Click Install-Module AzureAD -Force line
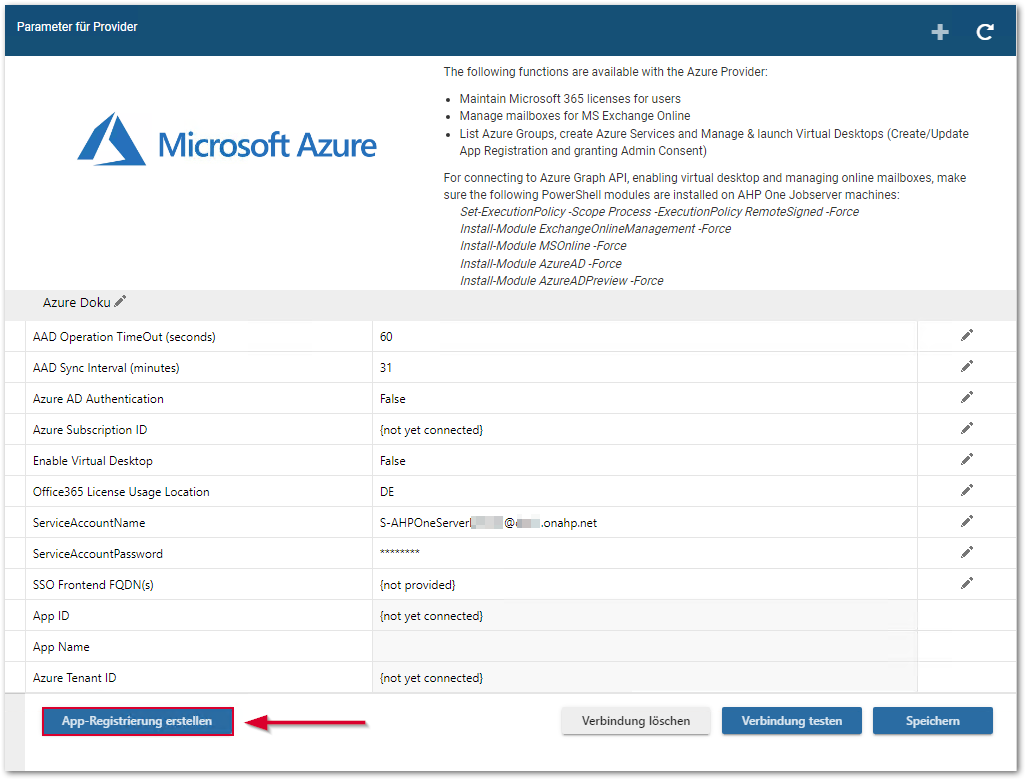Screen dimensions: 1026x780 (540, 263)
